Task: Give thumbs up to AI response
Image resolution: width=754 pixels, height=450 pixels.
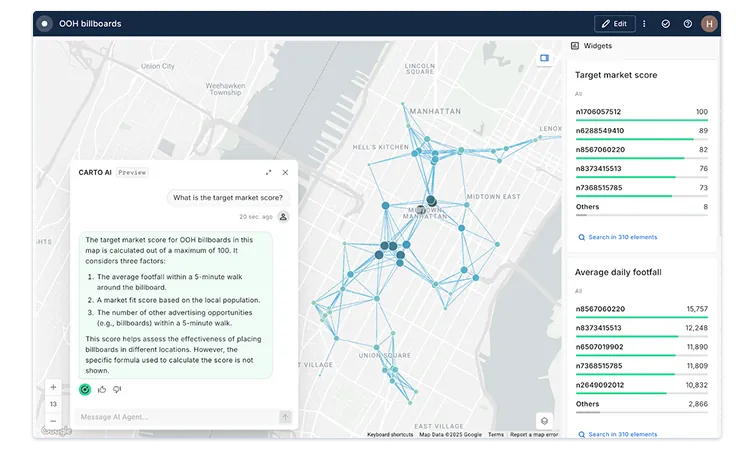Action: click(102, 389)
